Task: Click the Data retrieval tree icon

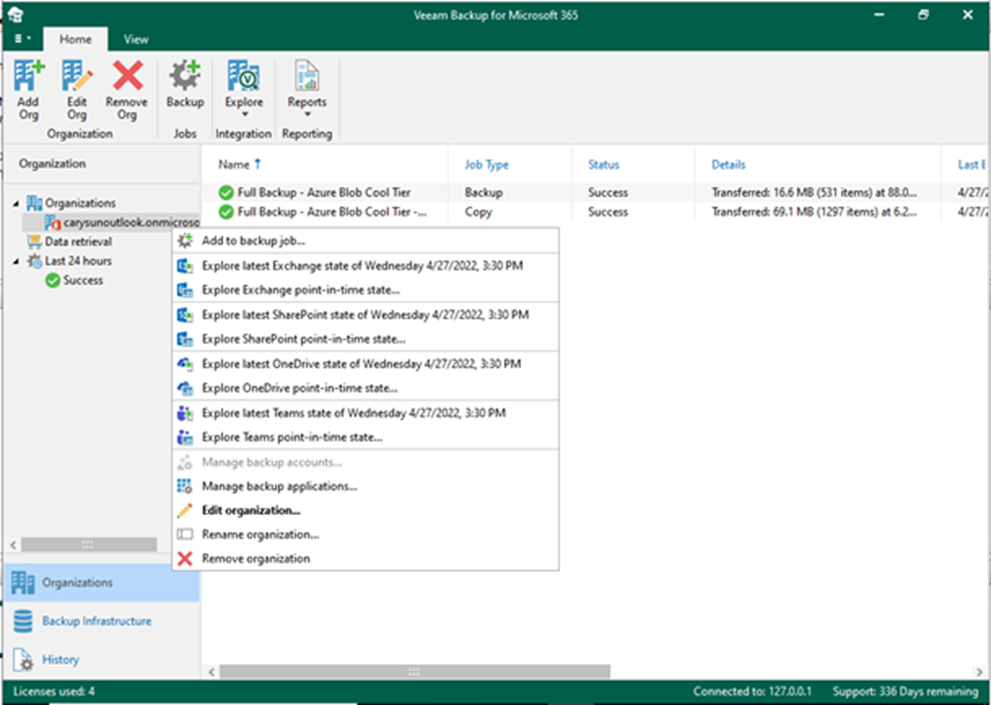Action: [x=34, y=242]
